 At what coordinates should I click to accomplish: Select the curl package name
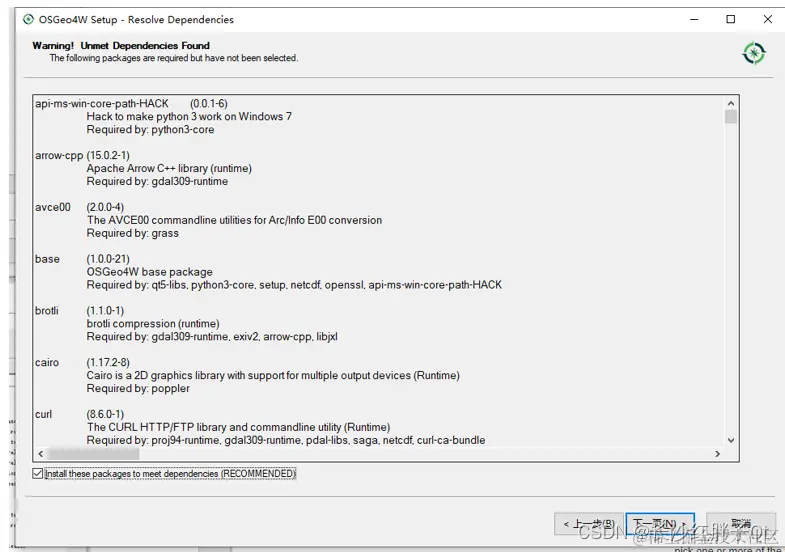[x=44, y=414]
